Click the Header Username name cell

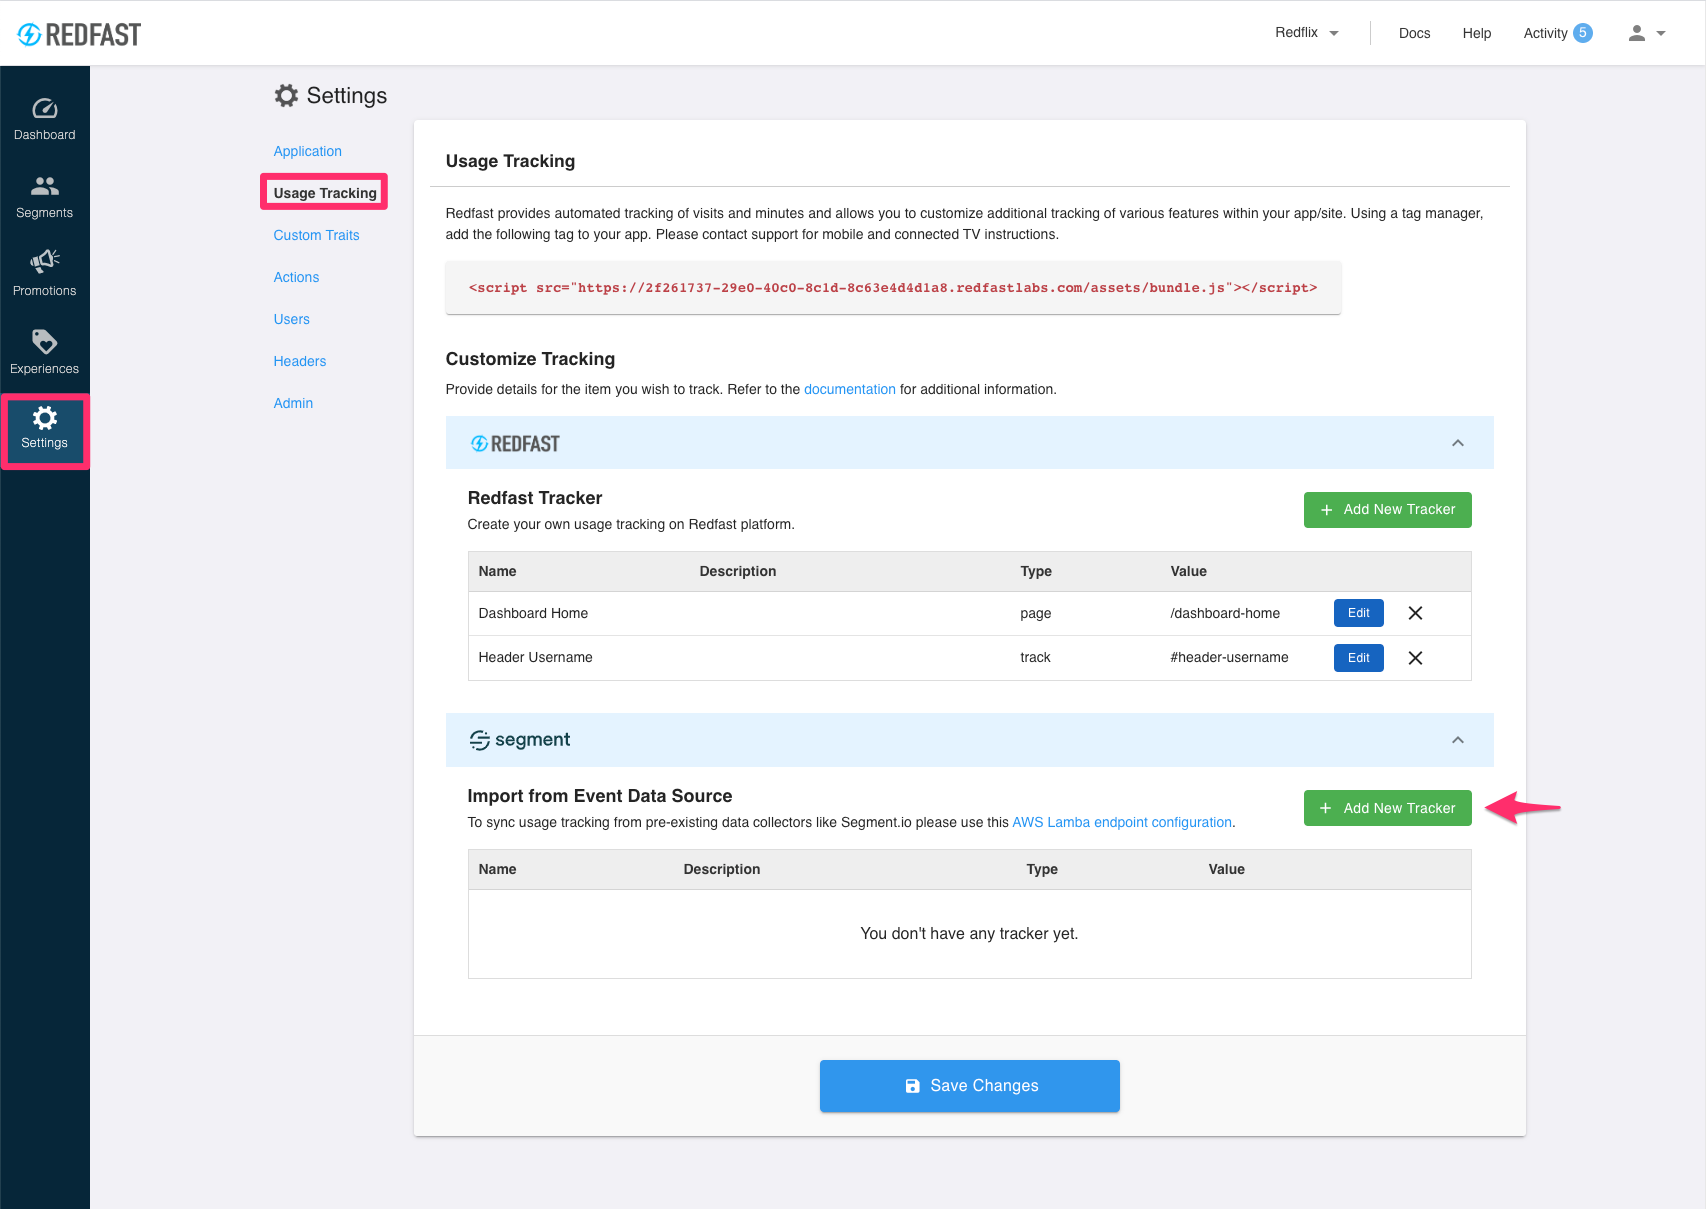[535, 657]
